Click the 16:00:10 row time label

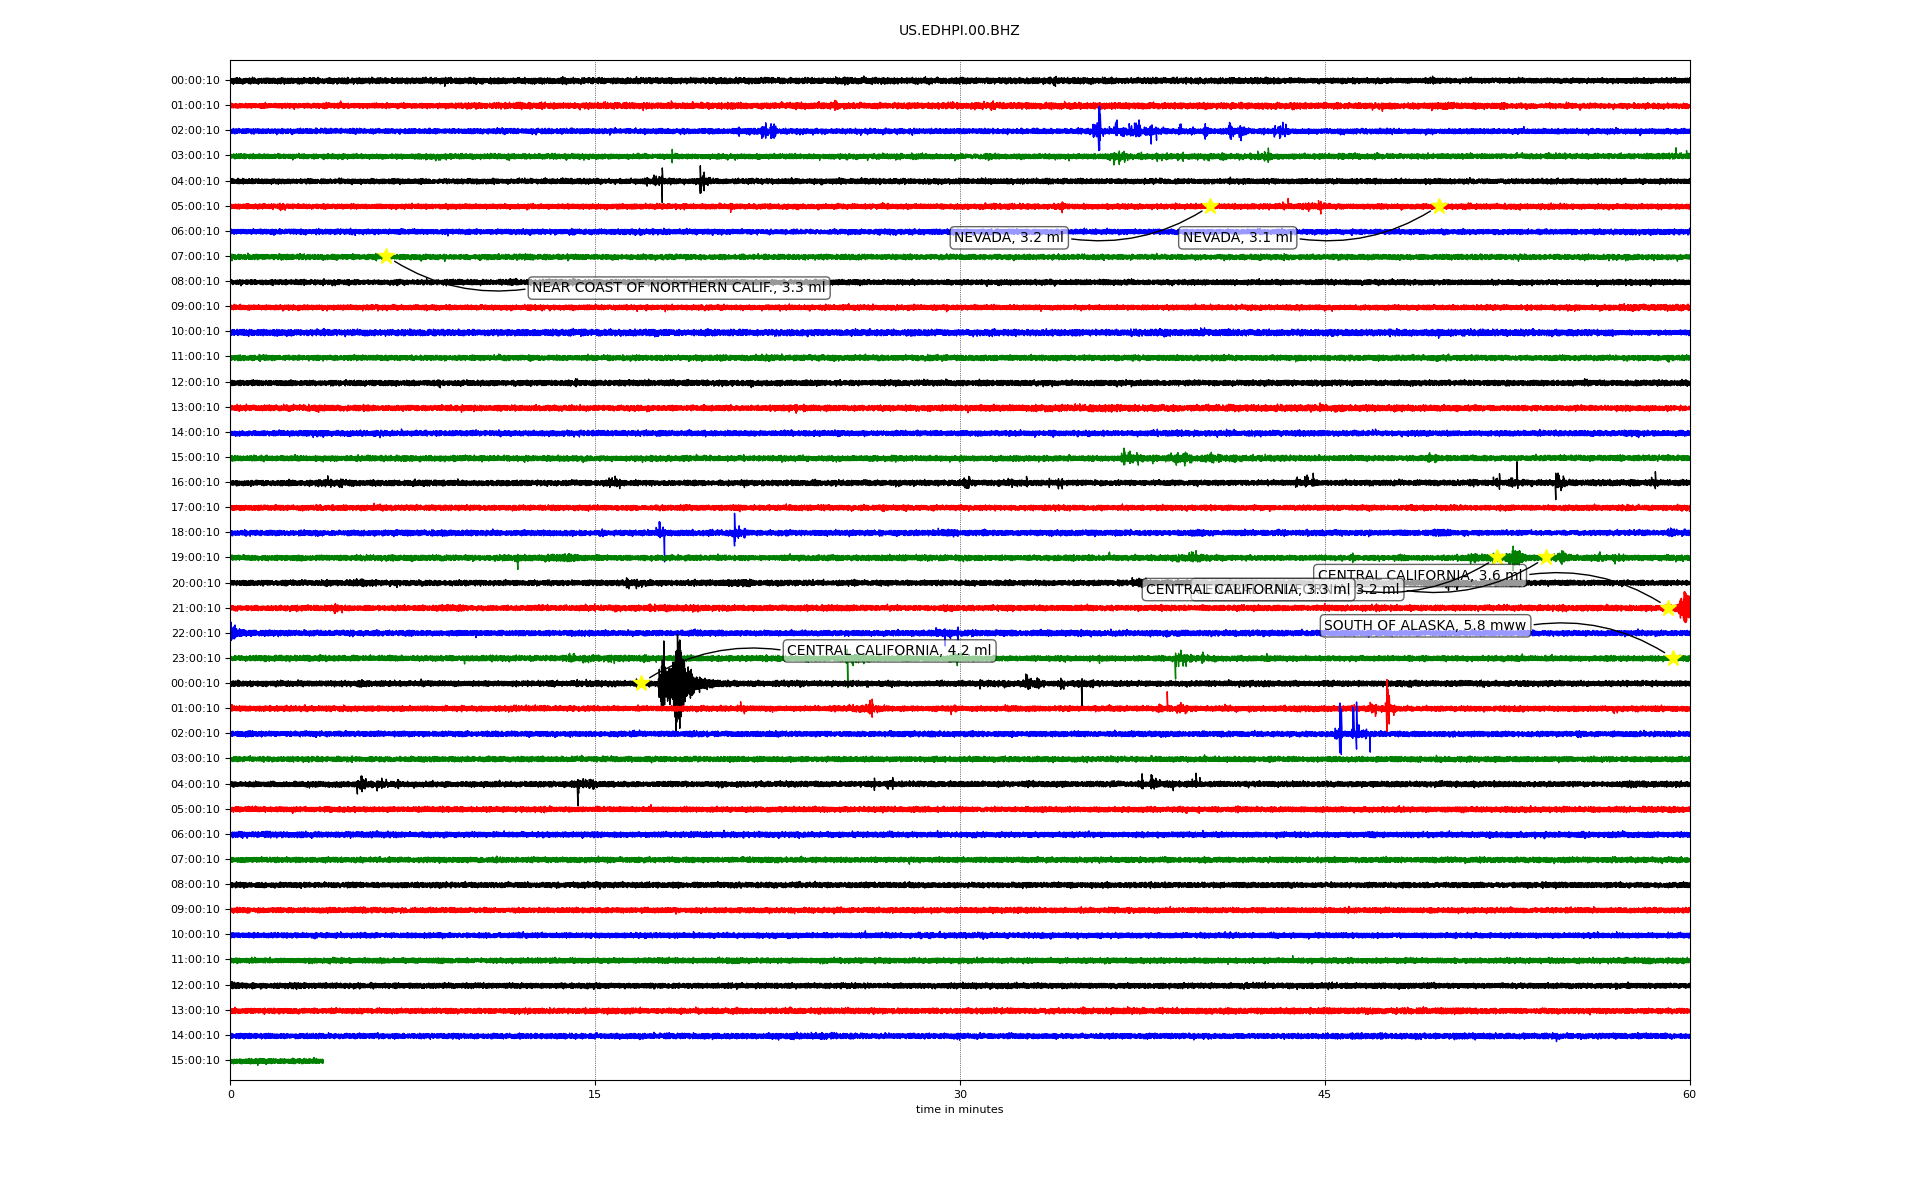point(195,483)
